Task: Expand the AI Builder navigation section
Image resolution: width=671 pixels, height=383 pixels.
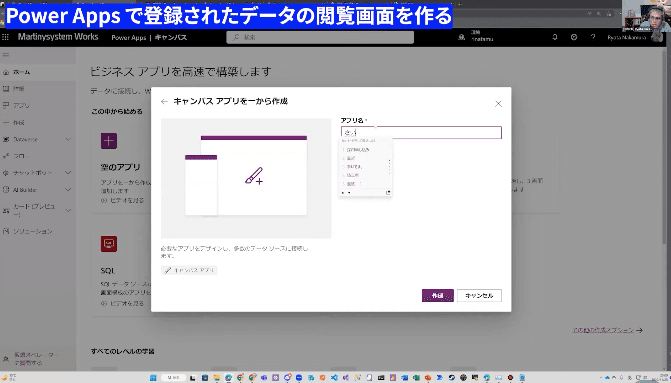Action: point(68,190)
